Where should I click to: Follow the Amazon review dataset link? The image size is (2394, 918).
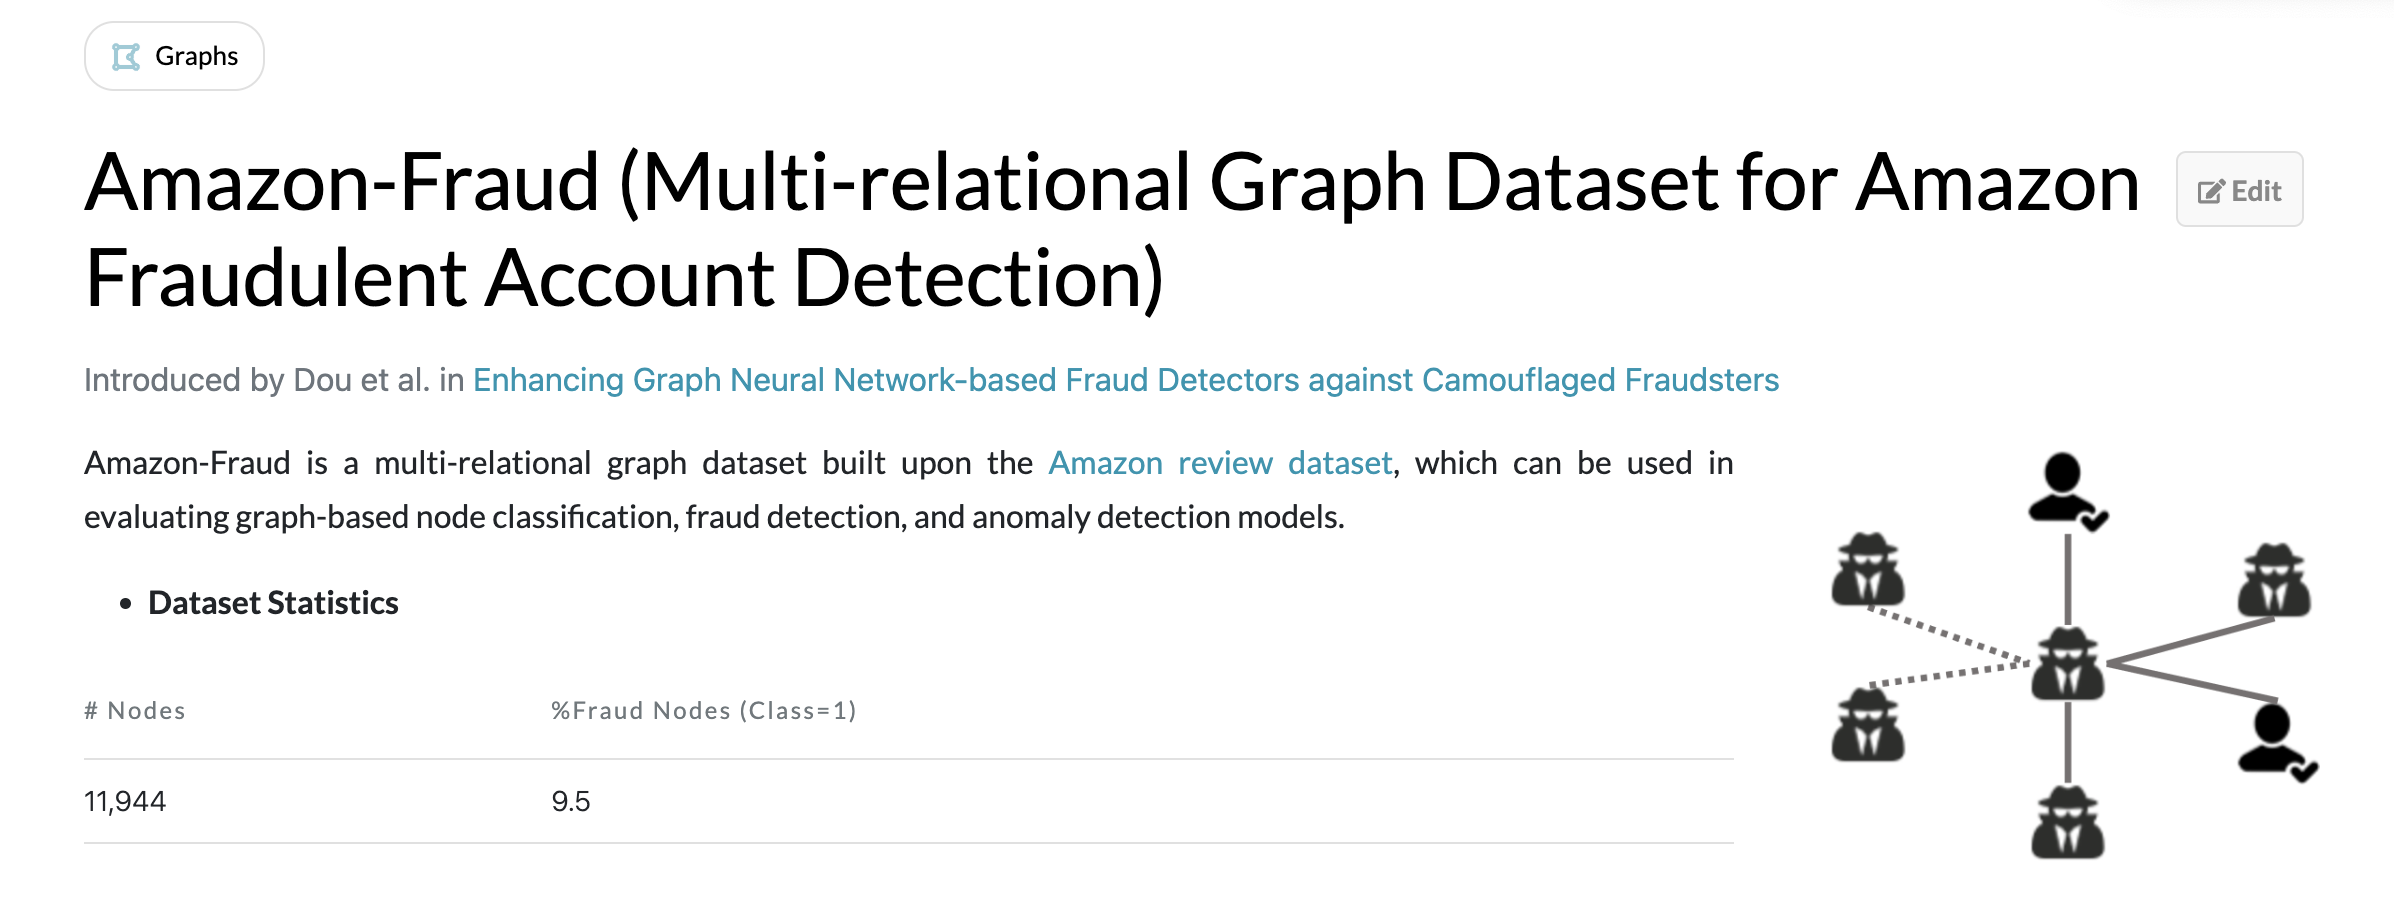[x=1220, y=463]
